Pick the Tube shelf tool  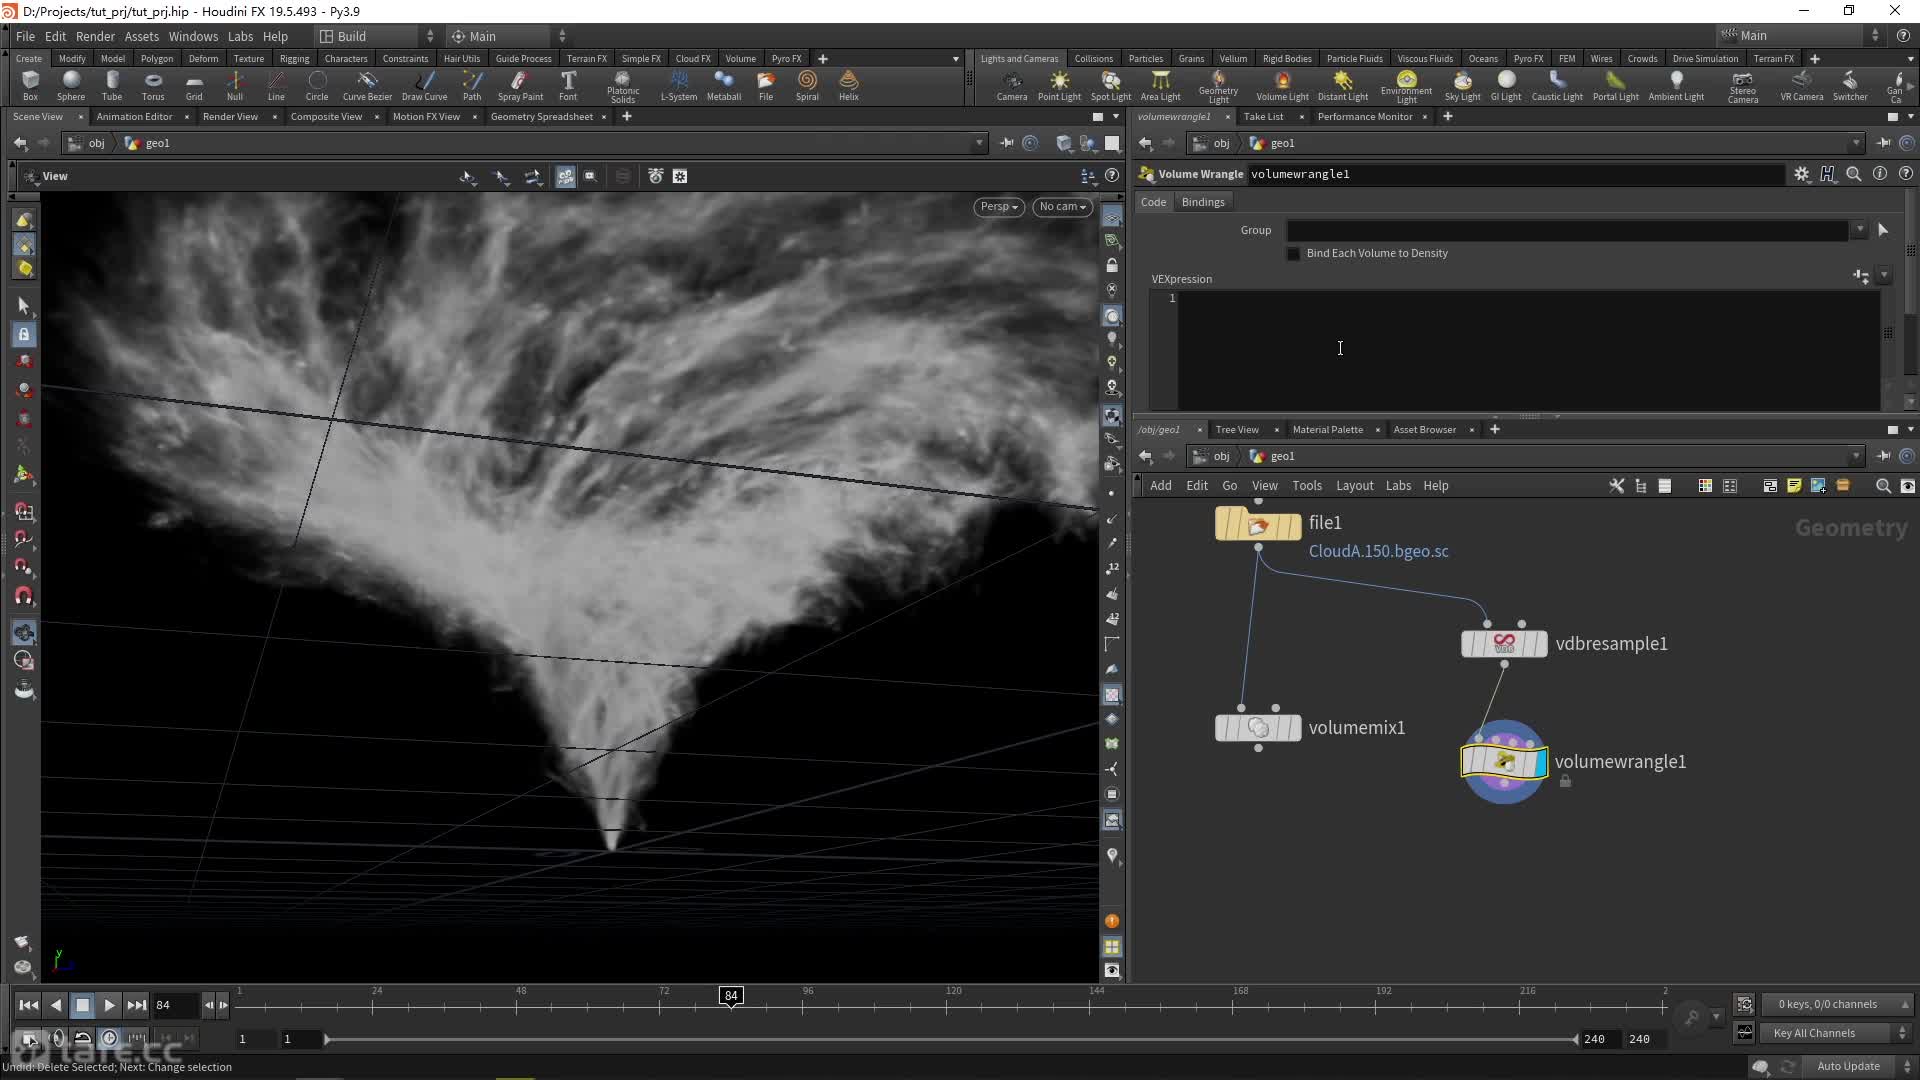coord(112,85)
